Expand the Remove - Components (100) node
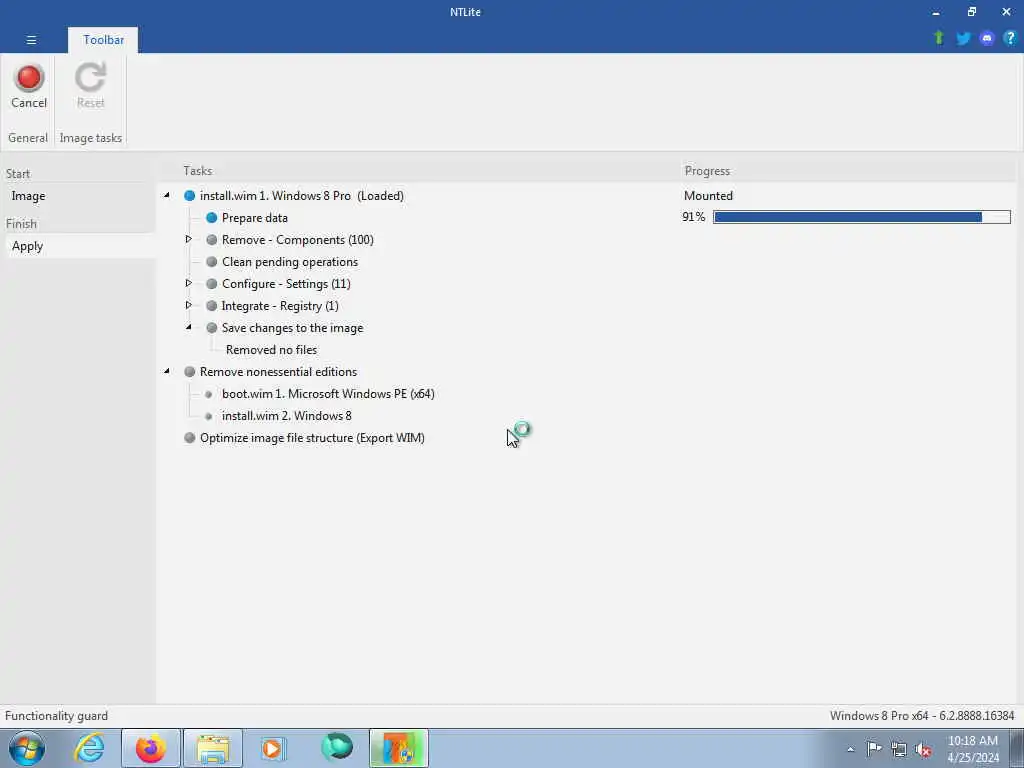This screenshot has height=768, width=1024. 189,240
